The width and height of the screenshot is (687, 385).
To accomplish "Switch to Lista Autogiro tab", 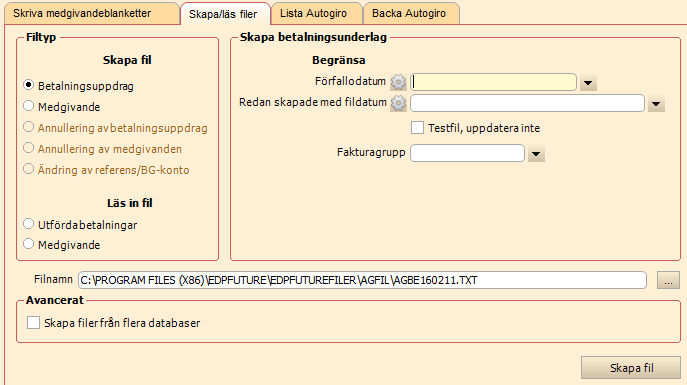I will tap(316, 14).
